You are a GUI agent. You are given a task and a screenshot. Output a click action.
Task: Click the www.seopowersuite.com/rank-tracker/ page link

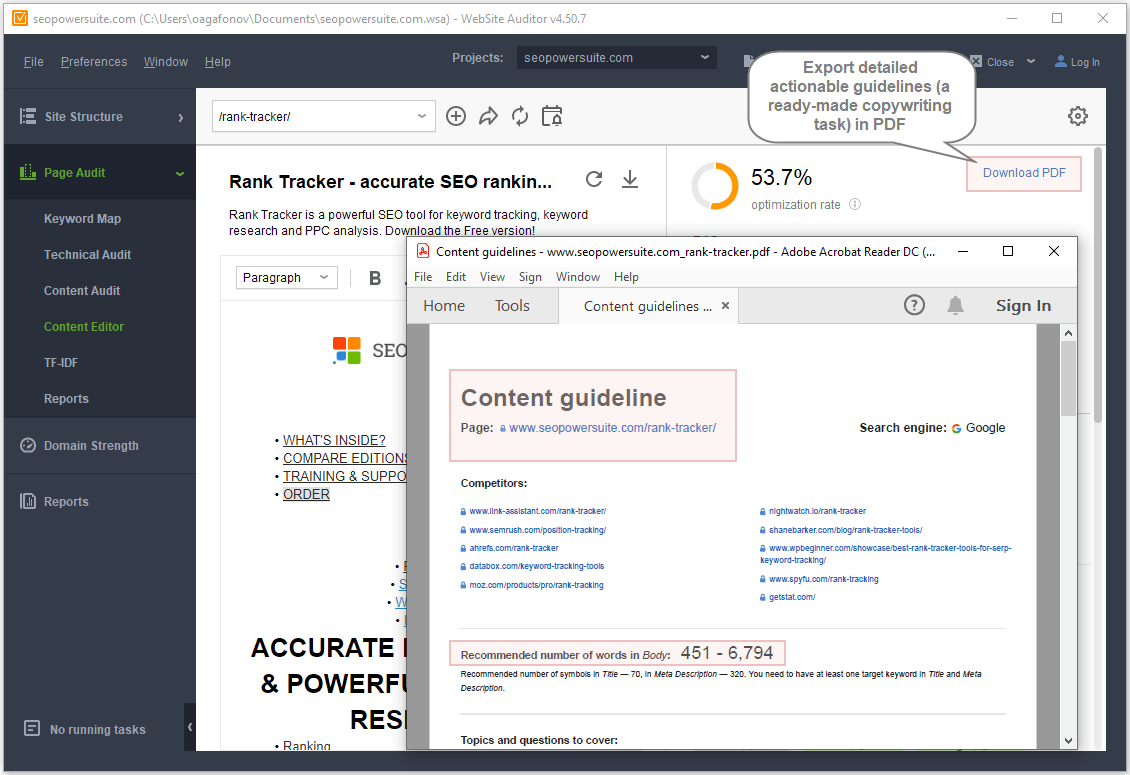click(613, 428)
